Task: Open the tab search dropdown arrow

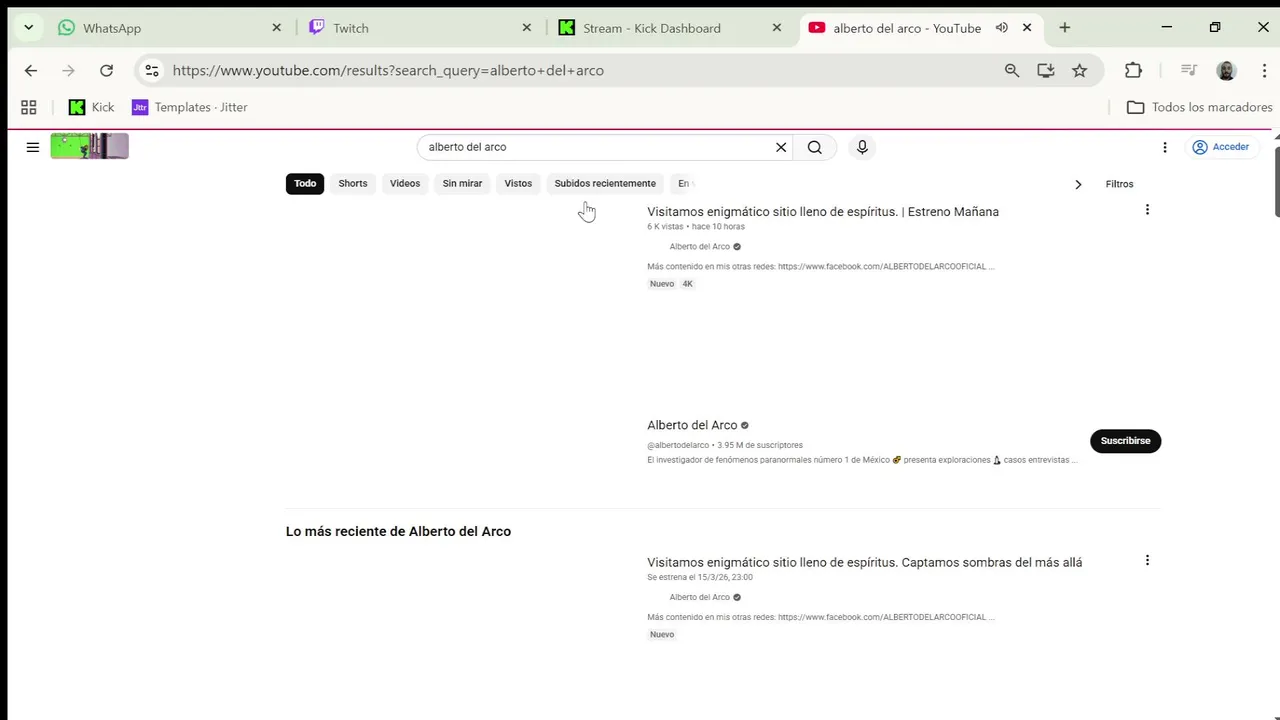Action: pos(28,28)
